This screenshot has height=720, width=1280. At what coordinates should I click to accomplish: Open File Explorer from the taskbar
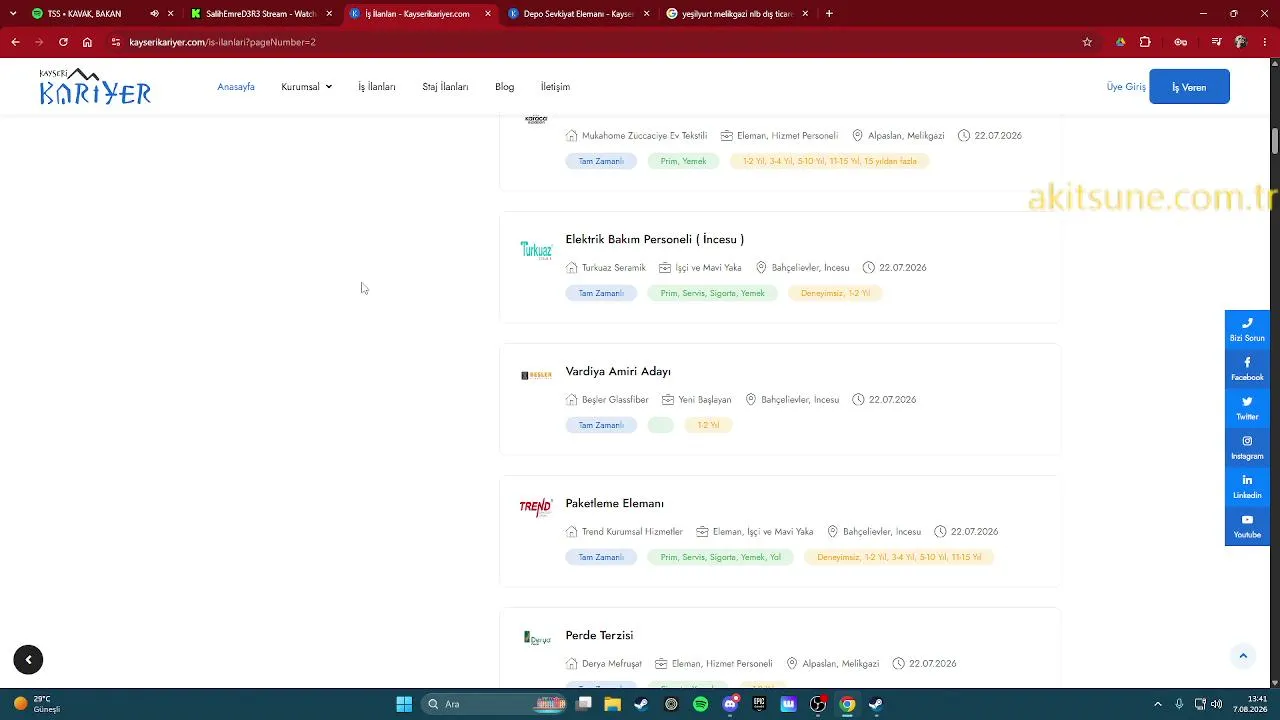(612, 704)
